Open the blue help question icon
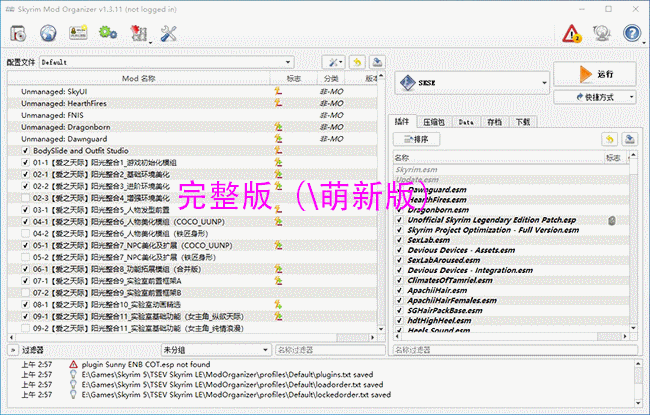 coord(632,33)
